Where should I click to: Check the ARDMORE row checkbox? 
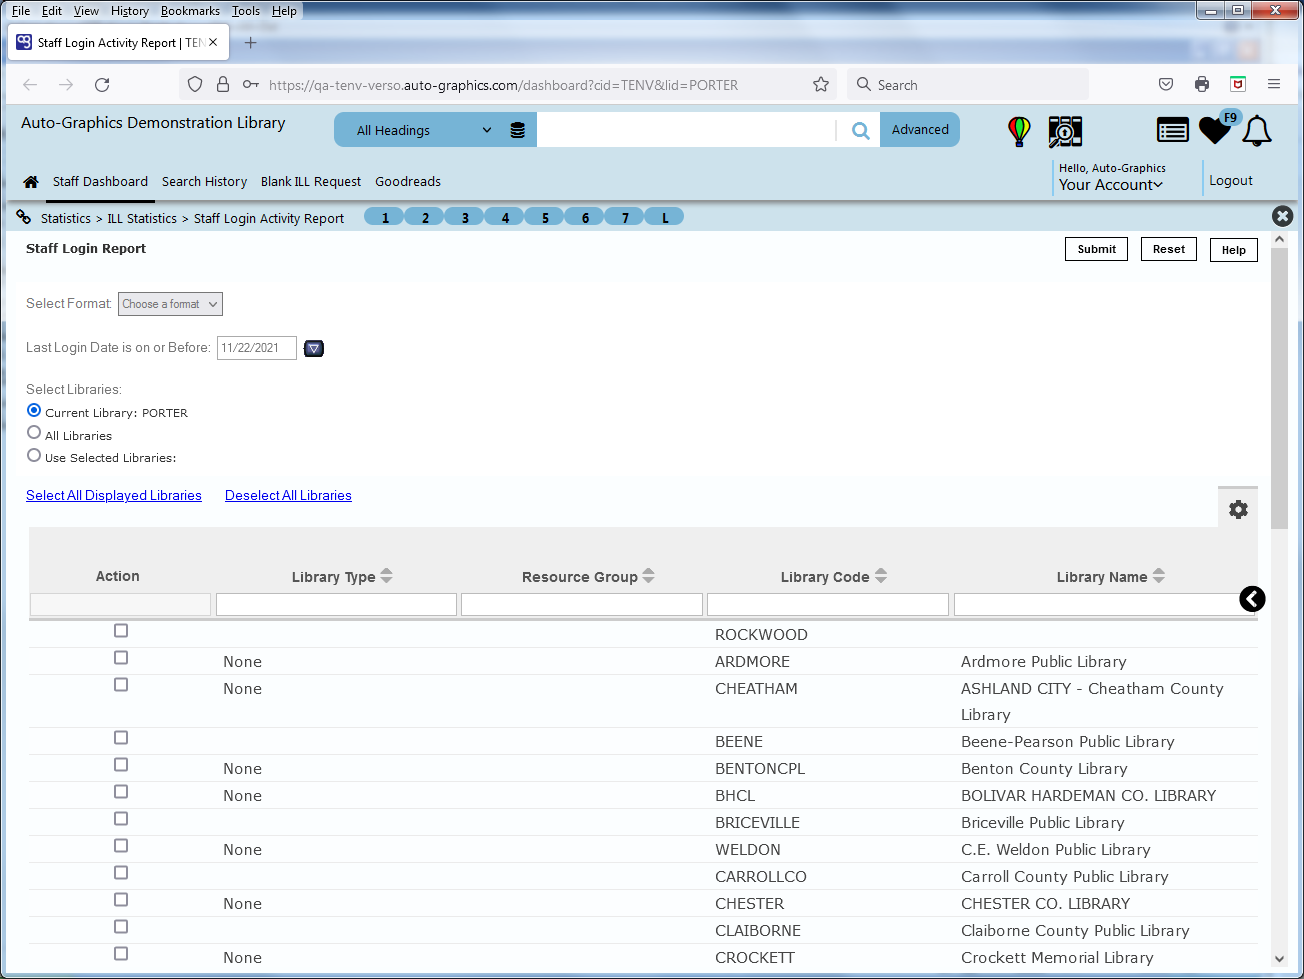click(121, 658)
